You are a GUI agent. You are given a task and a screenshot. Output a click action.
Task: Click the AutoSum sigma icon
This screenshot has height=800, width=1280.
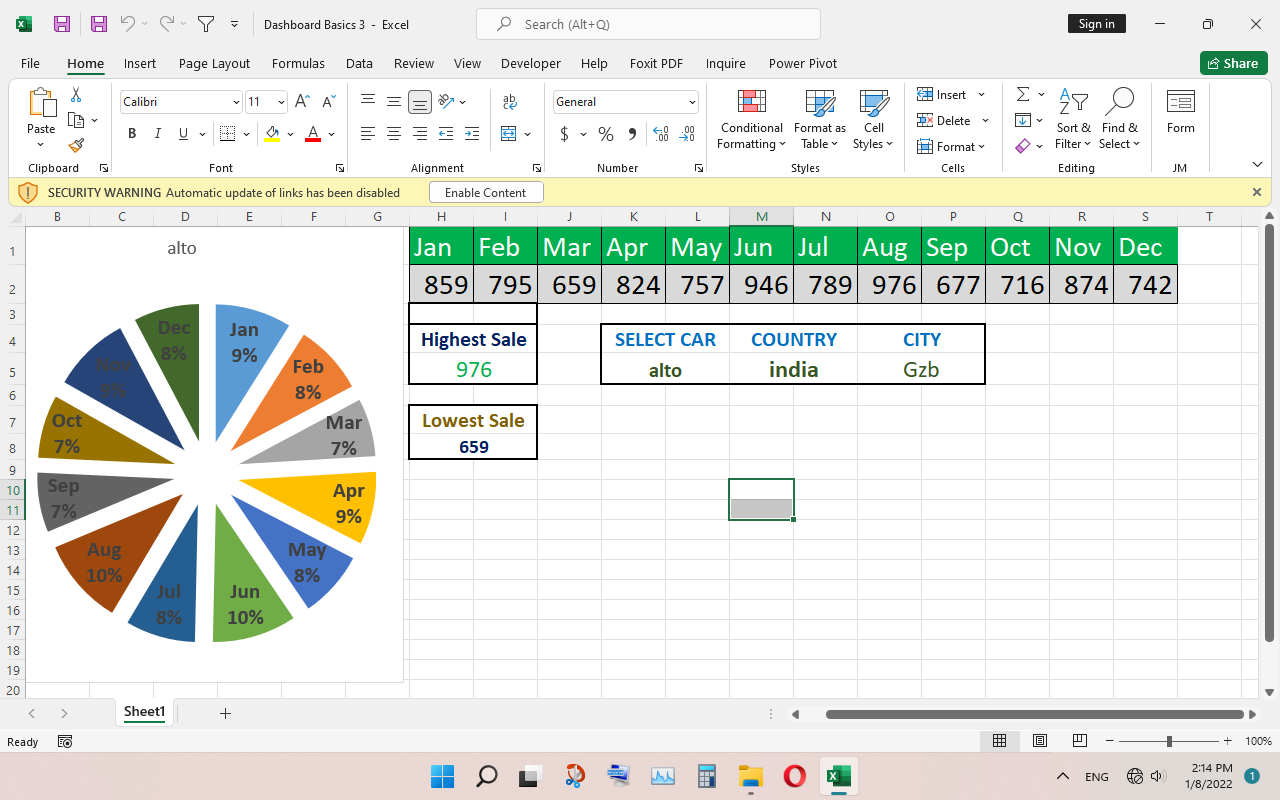[1023, 94]
